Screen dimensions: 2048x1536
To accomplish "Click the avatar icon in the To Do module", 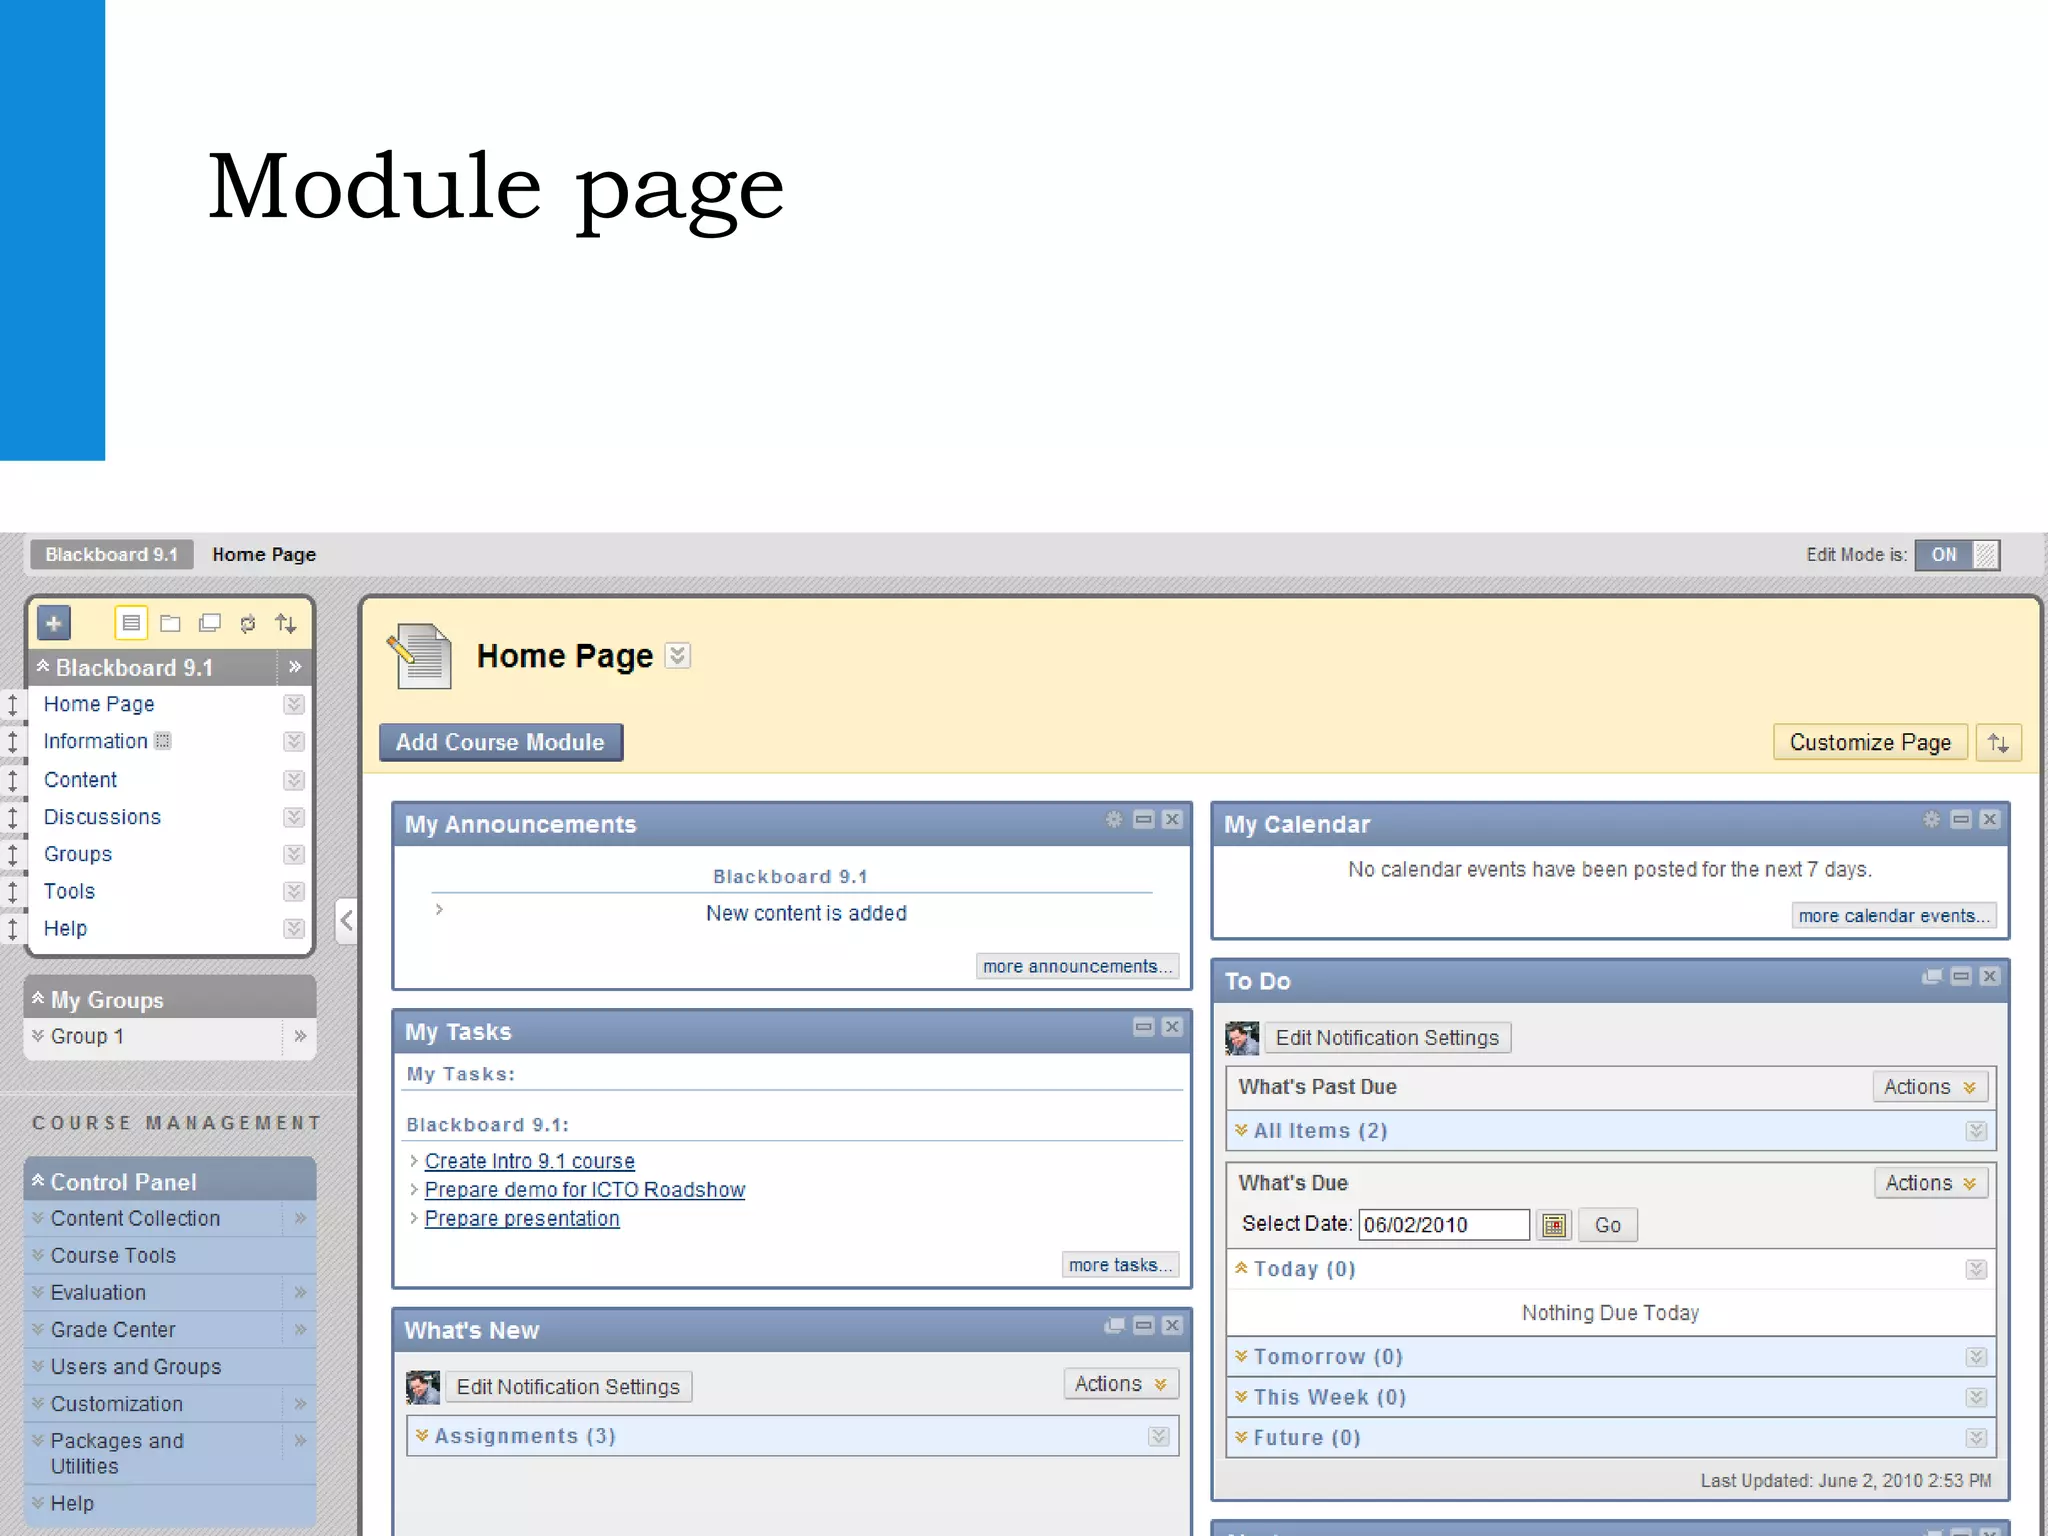I will click(1242, 1038).
